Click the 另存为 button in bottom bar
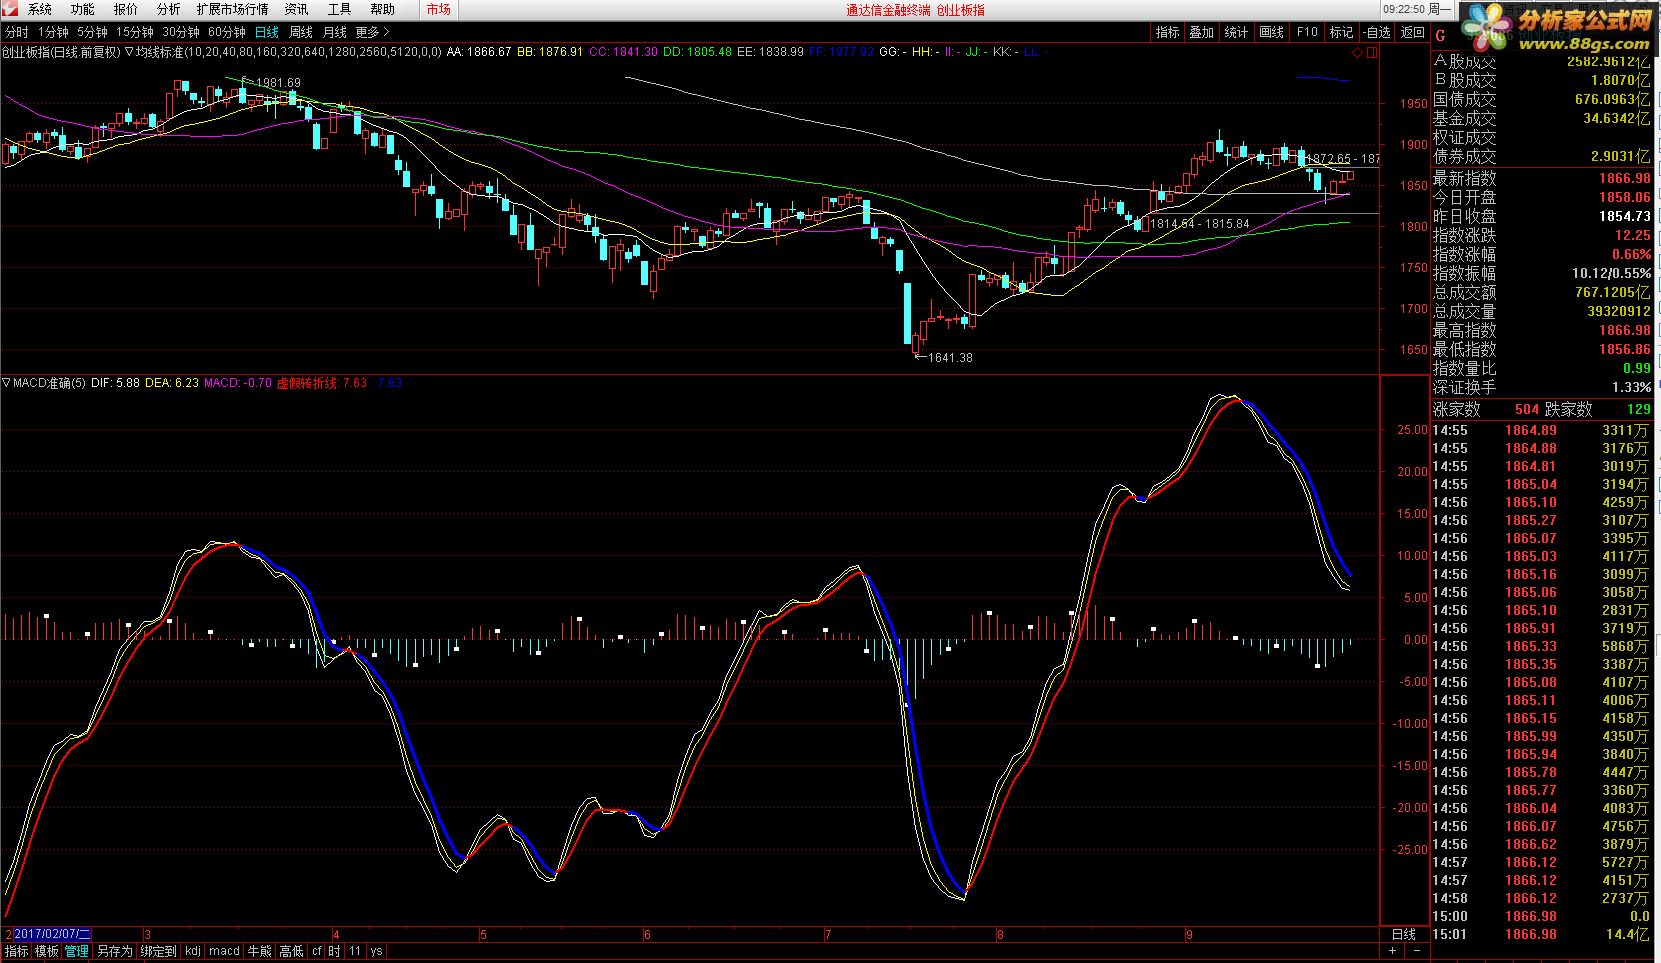This screenshot has width=1661, height=963. [115, 951]
